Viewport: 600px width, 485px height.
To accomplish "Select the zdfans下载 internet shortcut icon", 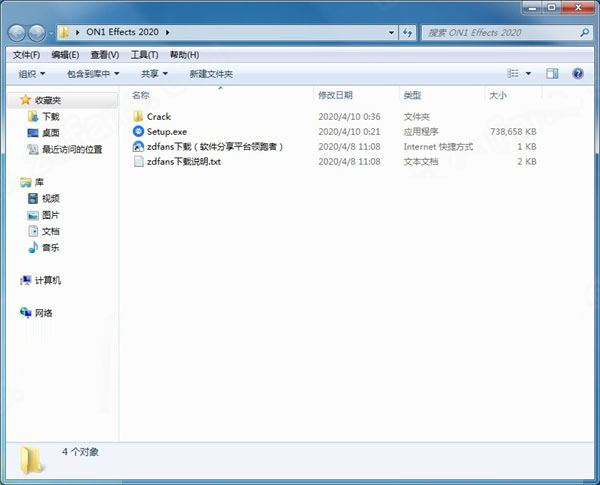I will pos(138,147).
